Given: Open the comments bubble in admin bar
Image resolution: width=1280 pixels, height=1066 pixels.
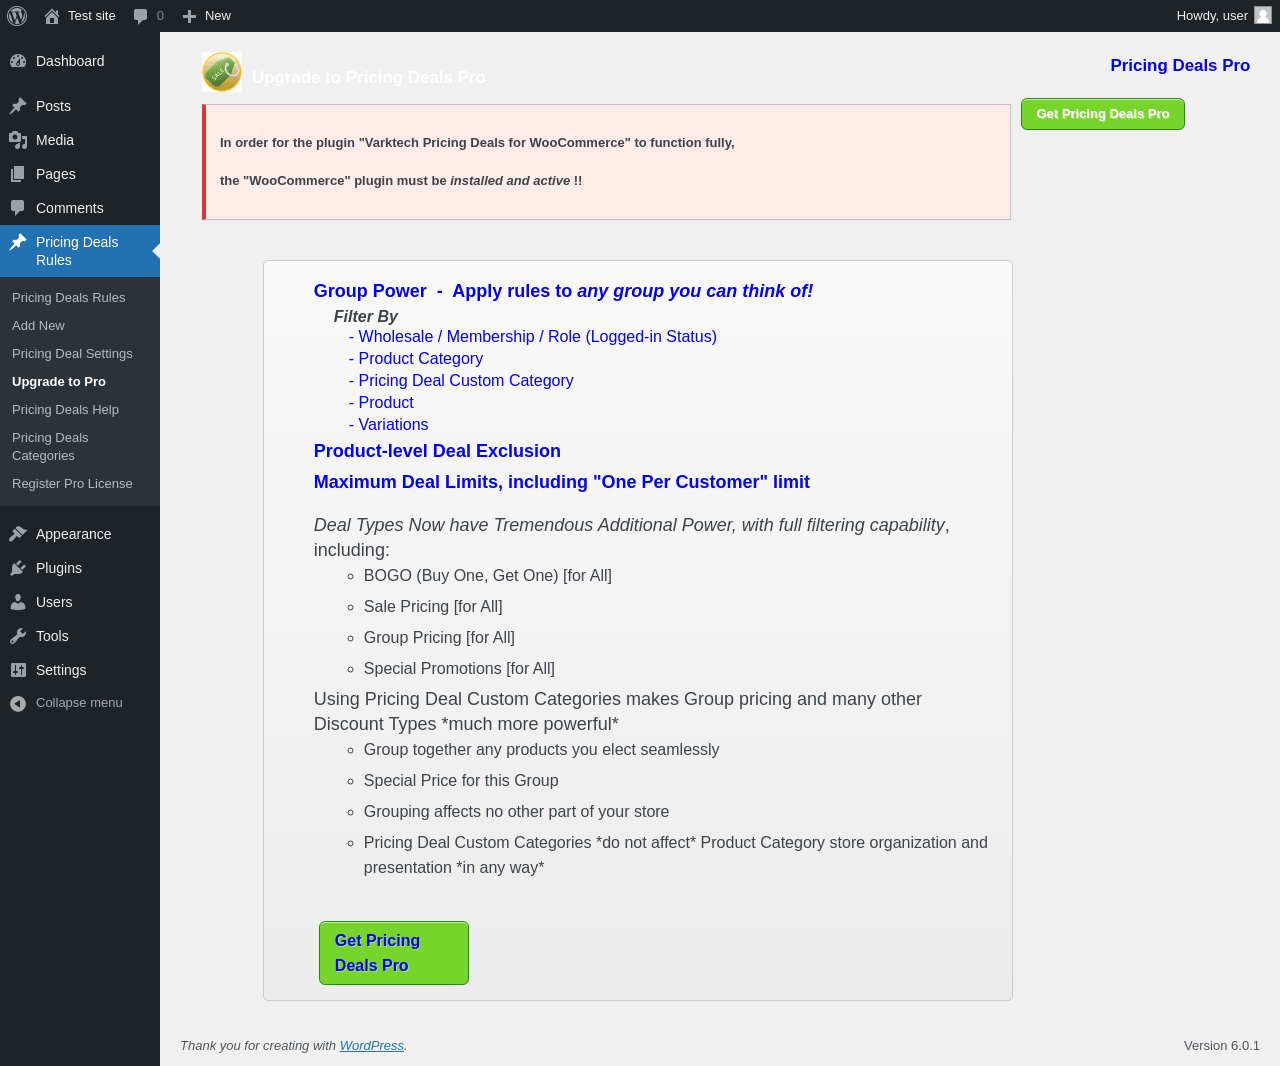Looking at the screenshot, I should [140, 16].
